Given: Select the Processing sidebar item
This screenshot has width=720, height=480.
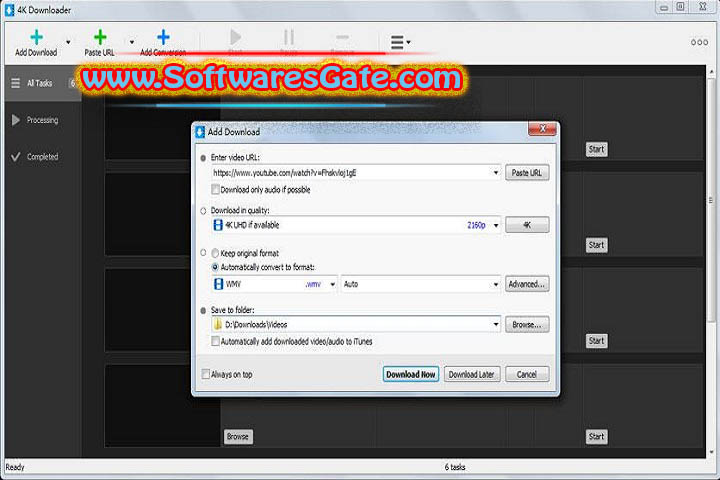Looking at the screenshot, I should click(x=43, y=120).
